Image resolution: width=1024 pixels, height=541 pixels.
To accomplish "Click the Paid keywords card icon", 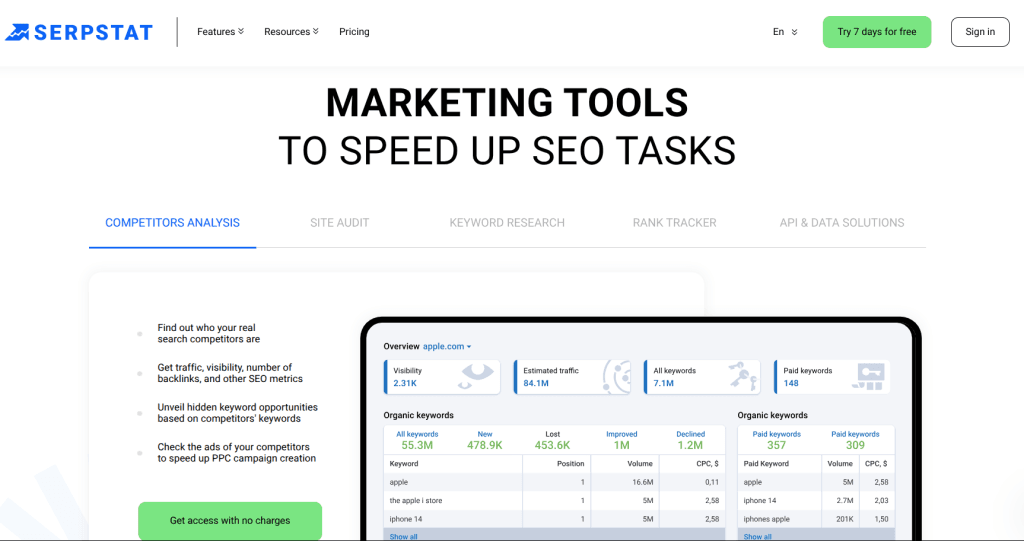I will point(870,376).
